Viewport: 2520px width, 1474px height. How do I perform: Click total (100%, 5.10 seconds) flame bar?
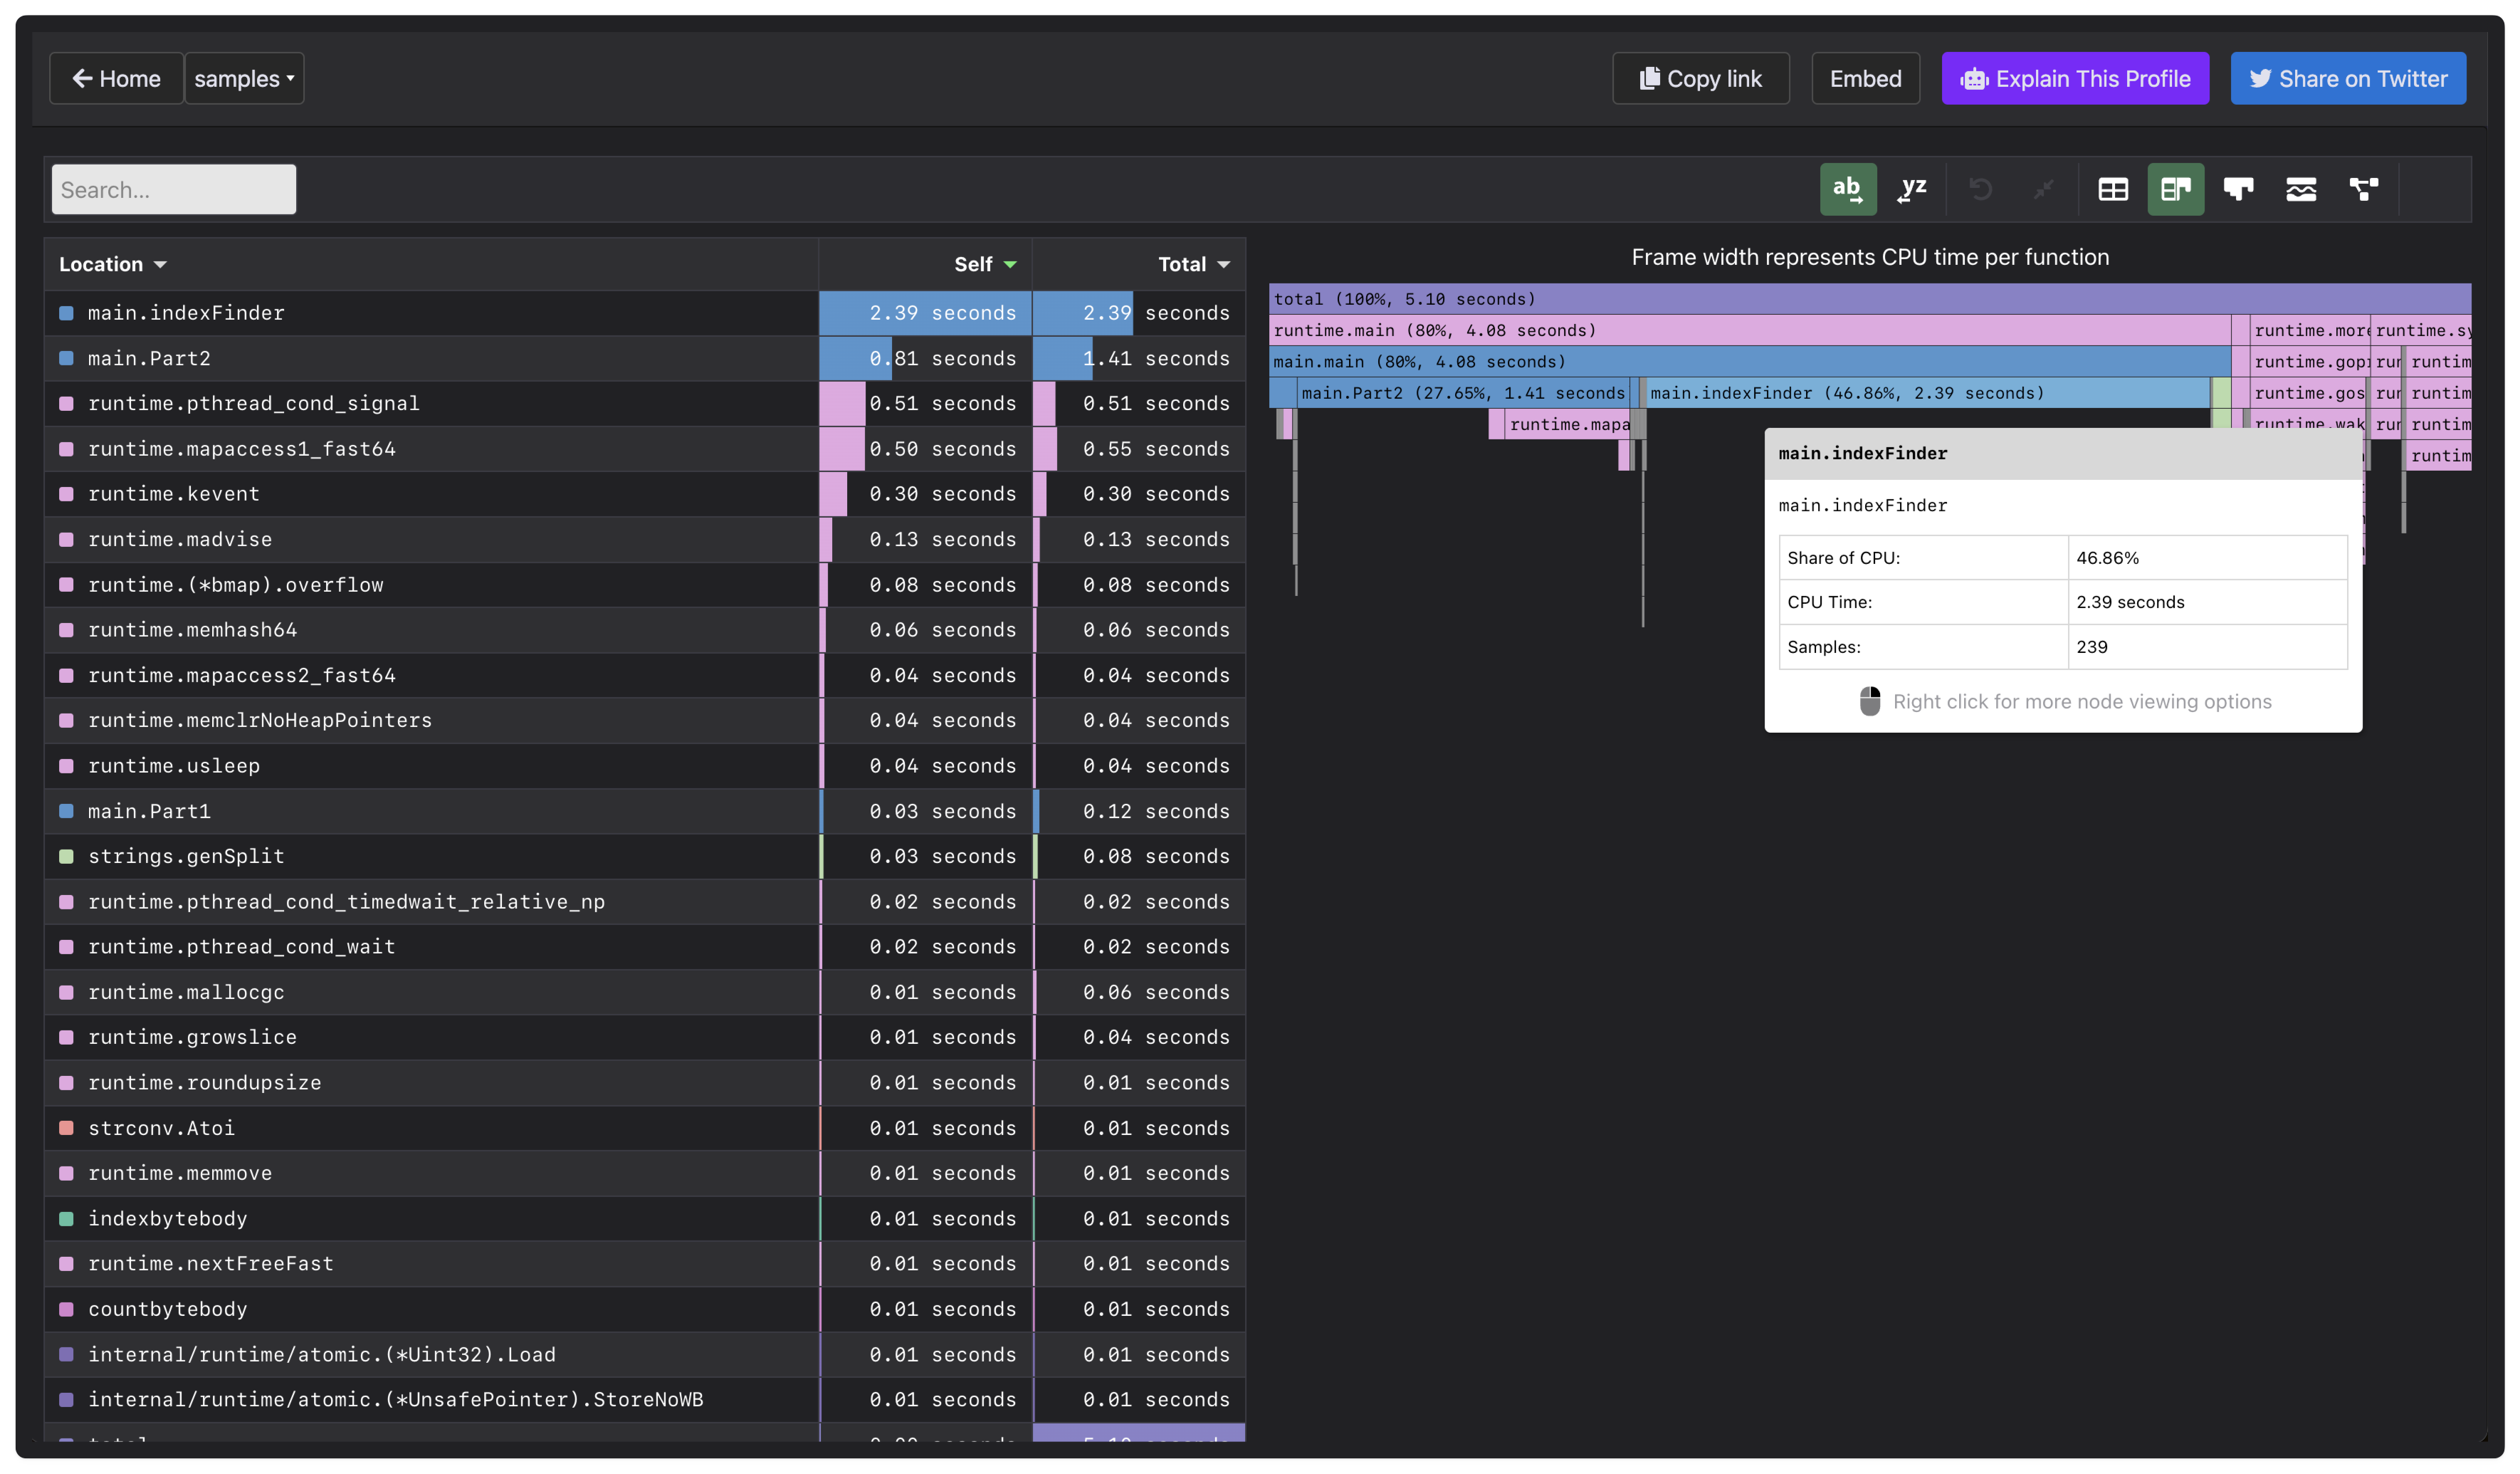1870,299
